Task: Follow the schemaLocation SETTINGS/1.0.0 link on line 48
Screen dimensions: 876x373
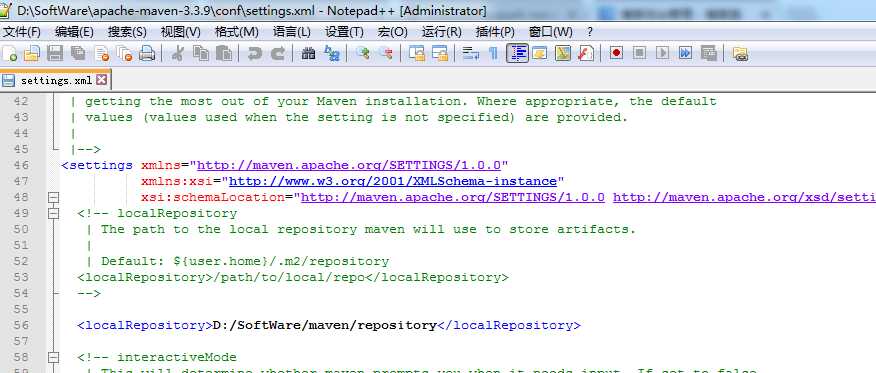Action: (x=453, y=197)
